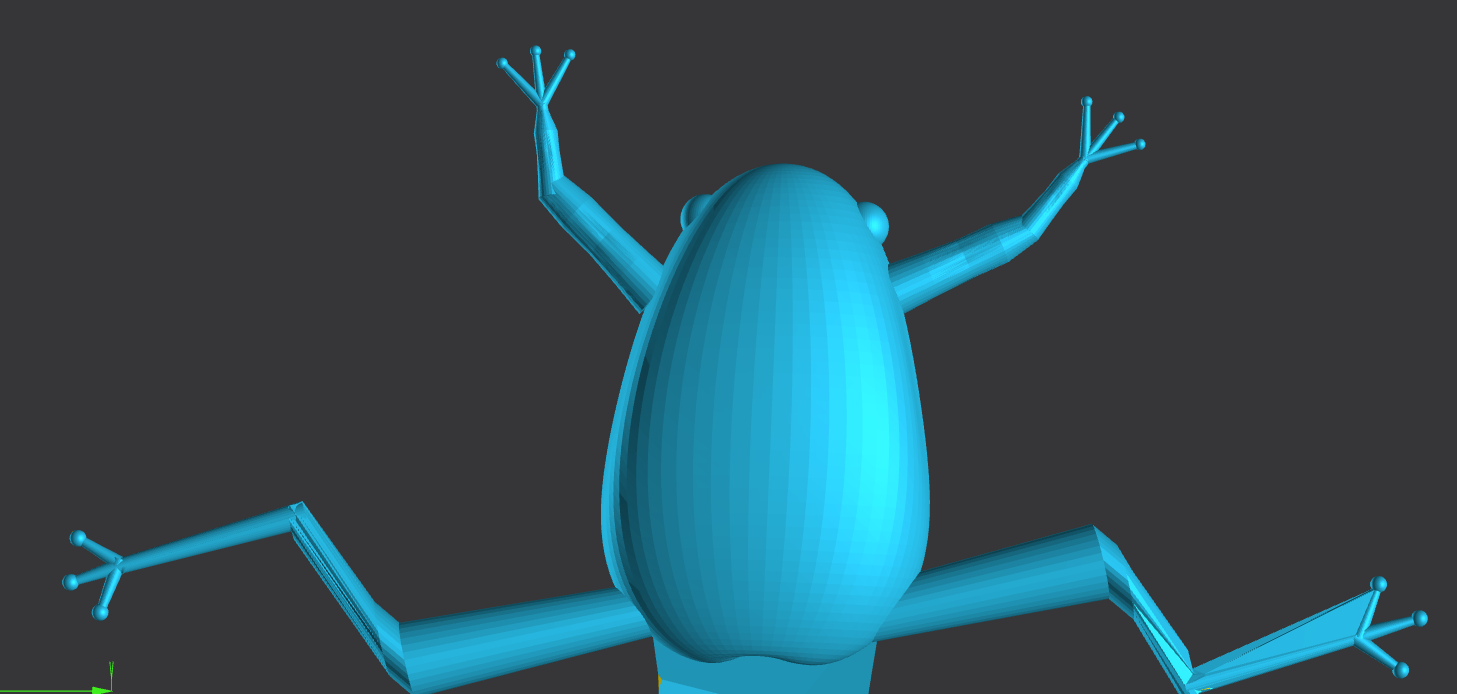The height and width of the screenshot is (694, 1457).
Task: Click the frog's left eye bump
Action: (694, 212)
